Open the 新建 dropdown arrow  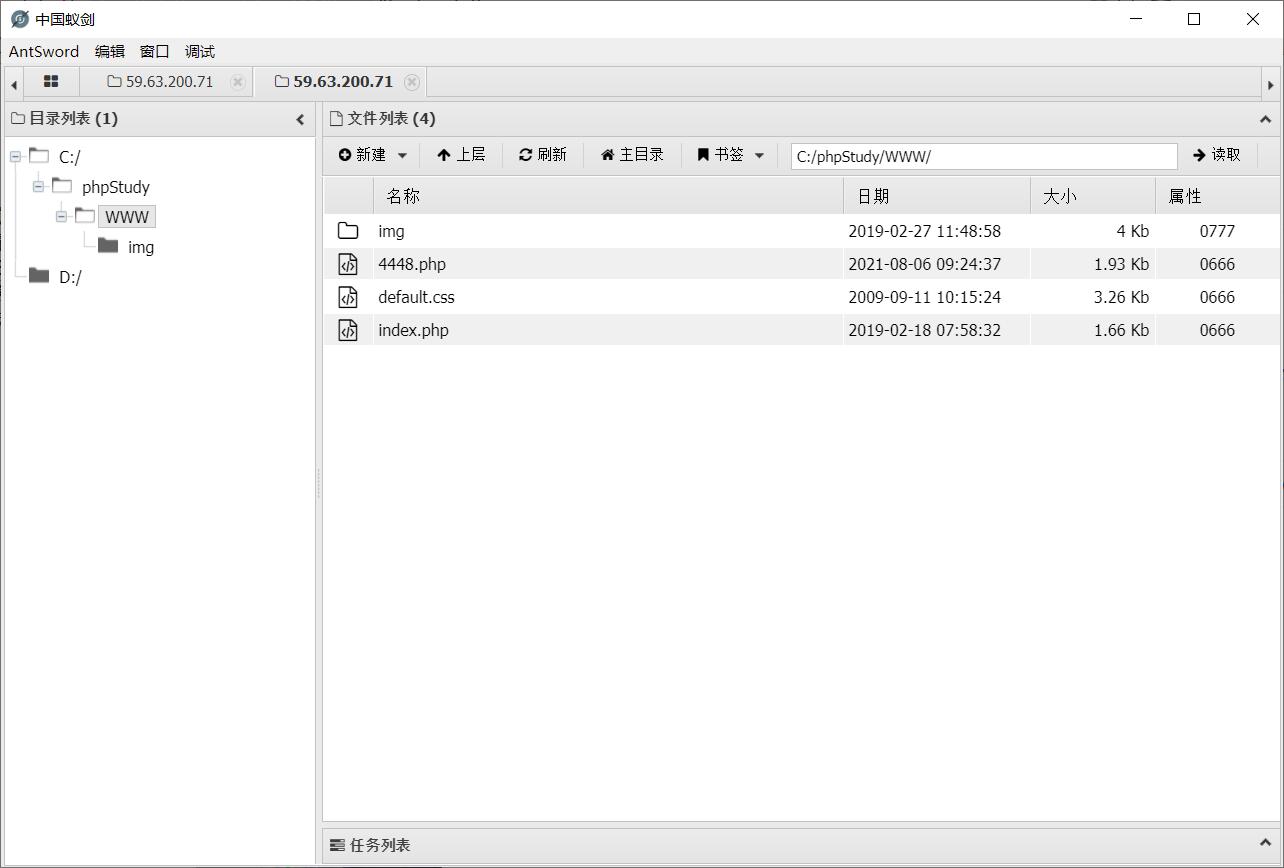click(402, 154)
